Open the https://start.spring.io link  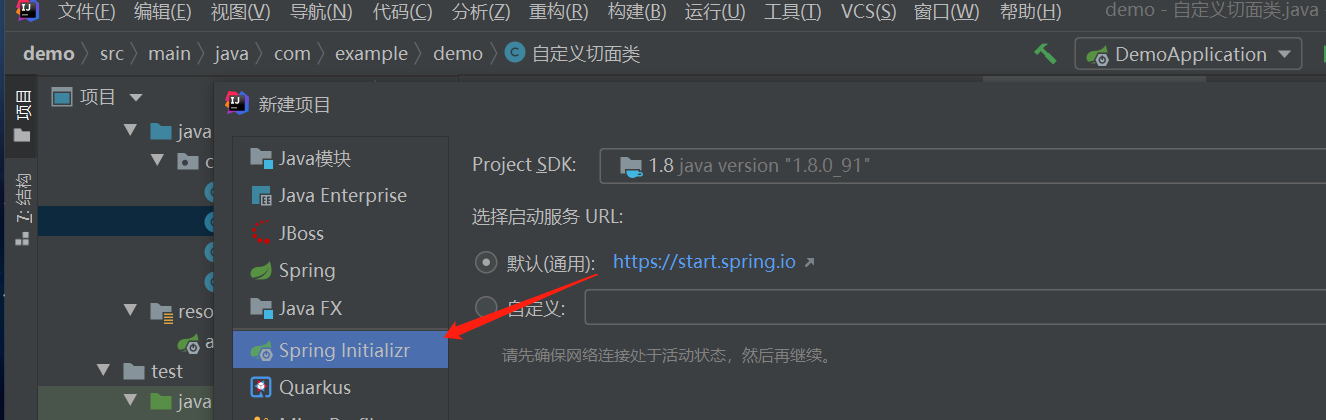pos(704,262)
